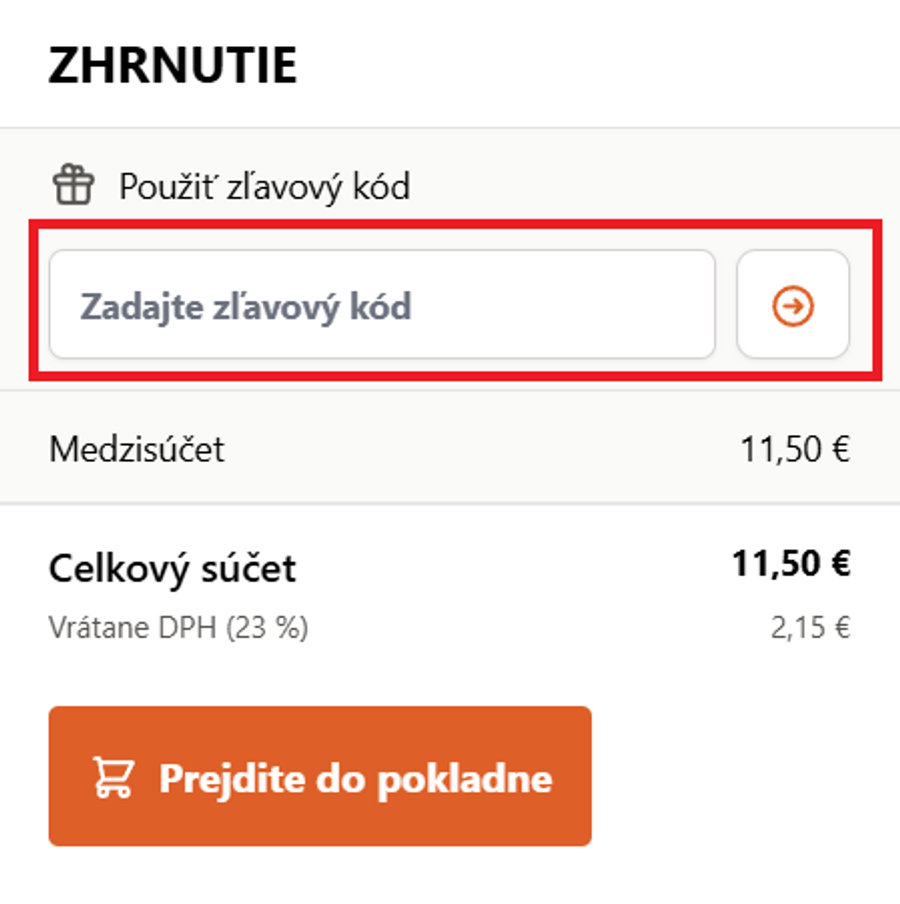Activate the orange arrow icon beside code field
Image resolution: width=900 pixels, height=904 pixels.
point(791,305)
